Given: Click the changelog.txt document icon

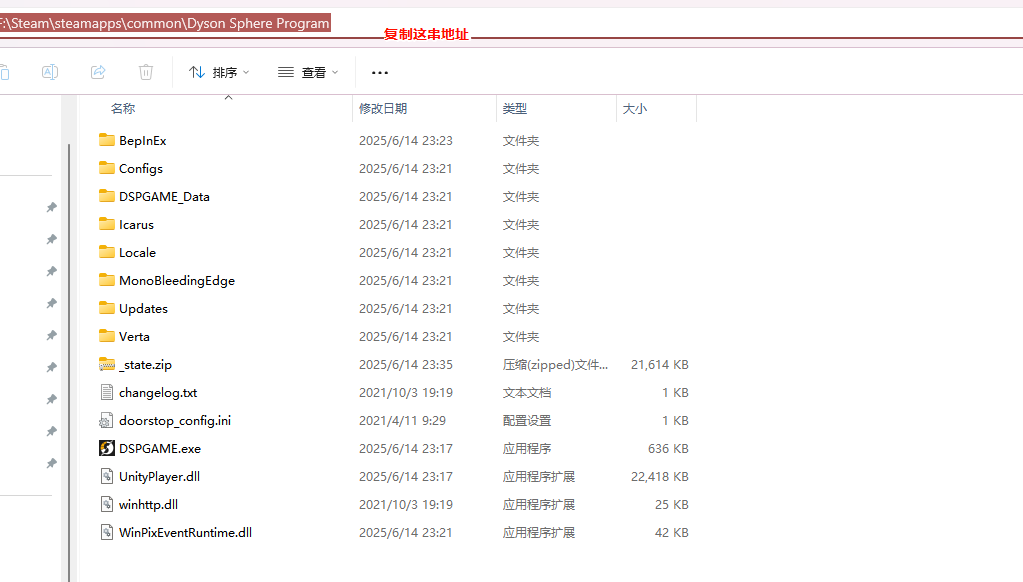Looking at the screenshot, I should tap(107, 392).
